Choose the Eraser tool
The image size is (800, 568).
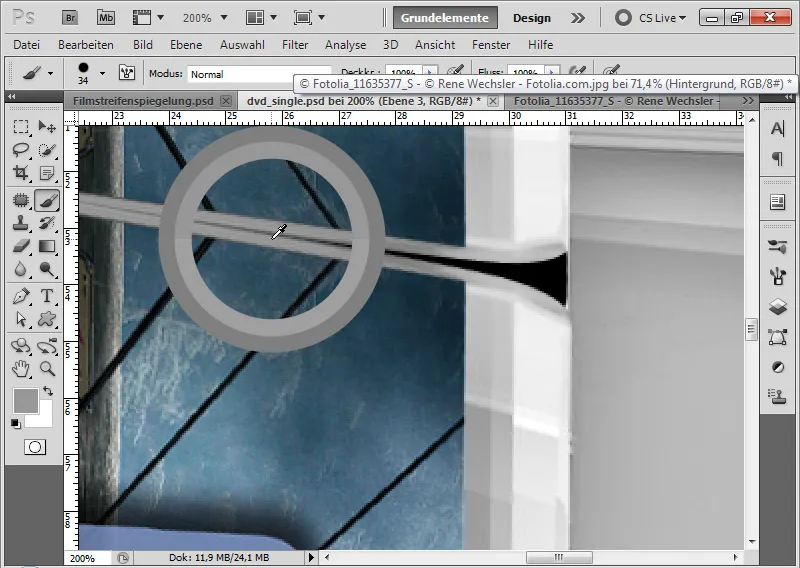coord(20,246)
